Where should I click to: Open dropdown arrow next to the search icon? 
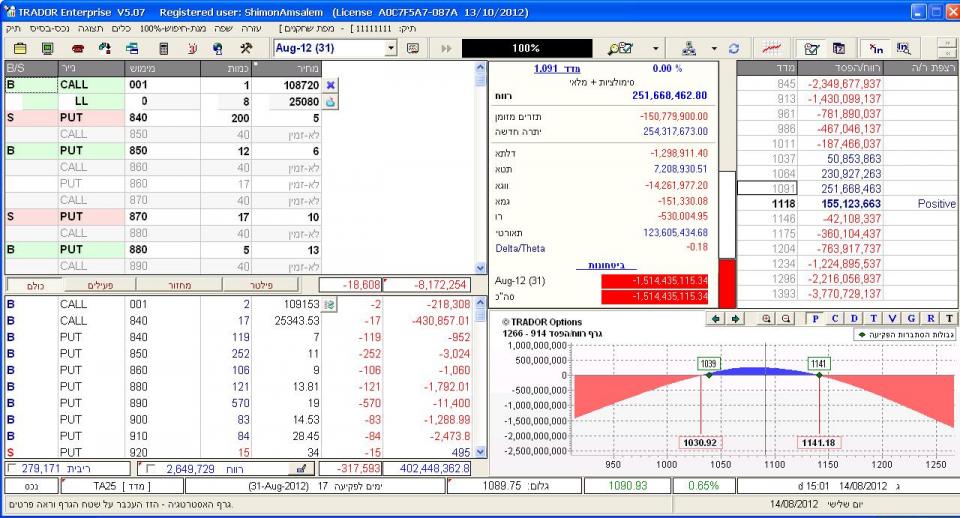[657, 48]
